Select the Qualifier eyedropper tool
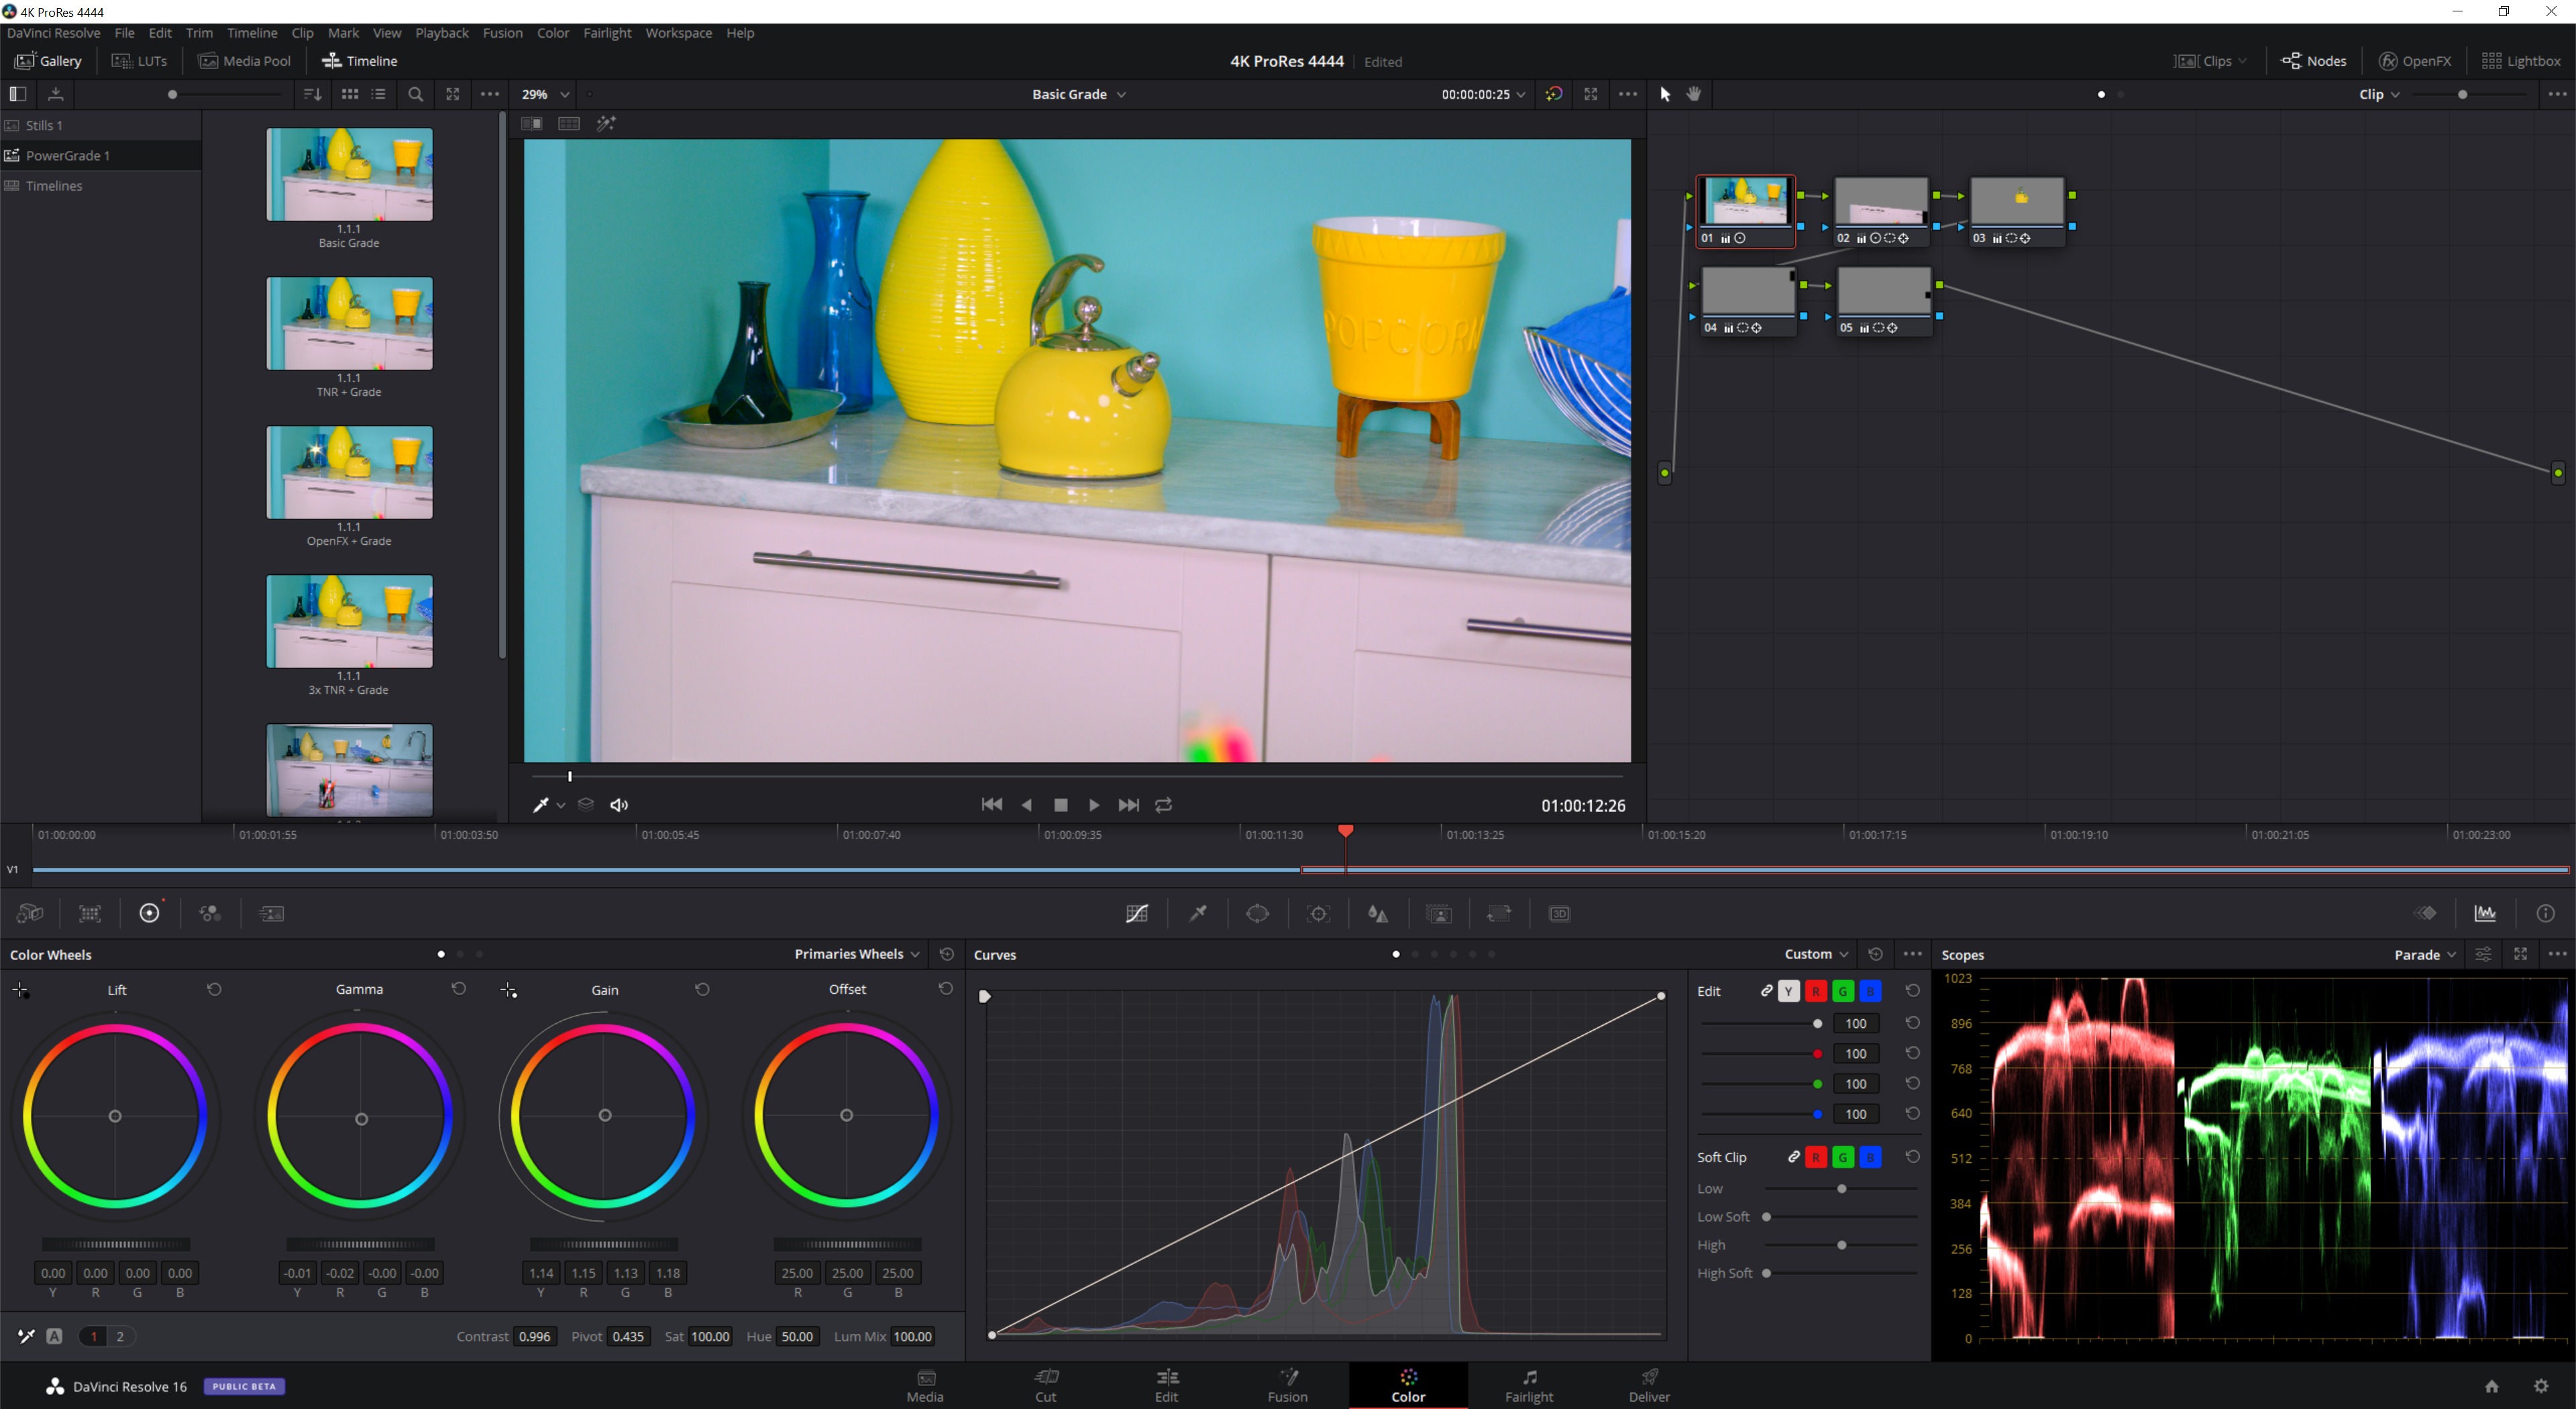The image size is (2576, 1409). point(1197,913)
